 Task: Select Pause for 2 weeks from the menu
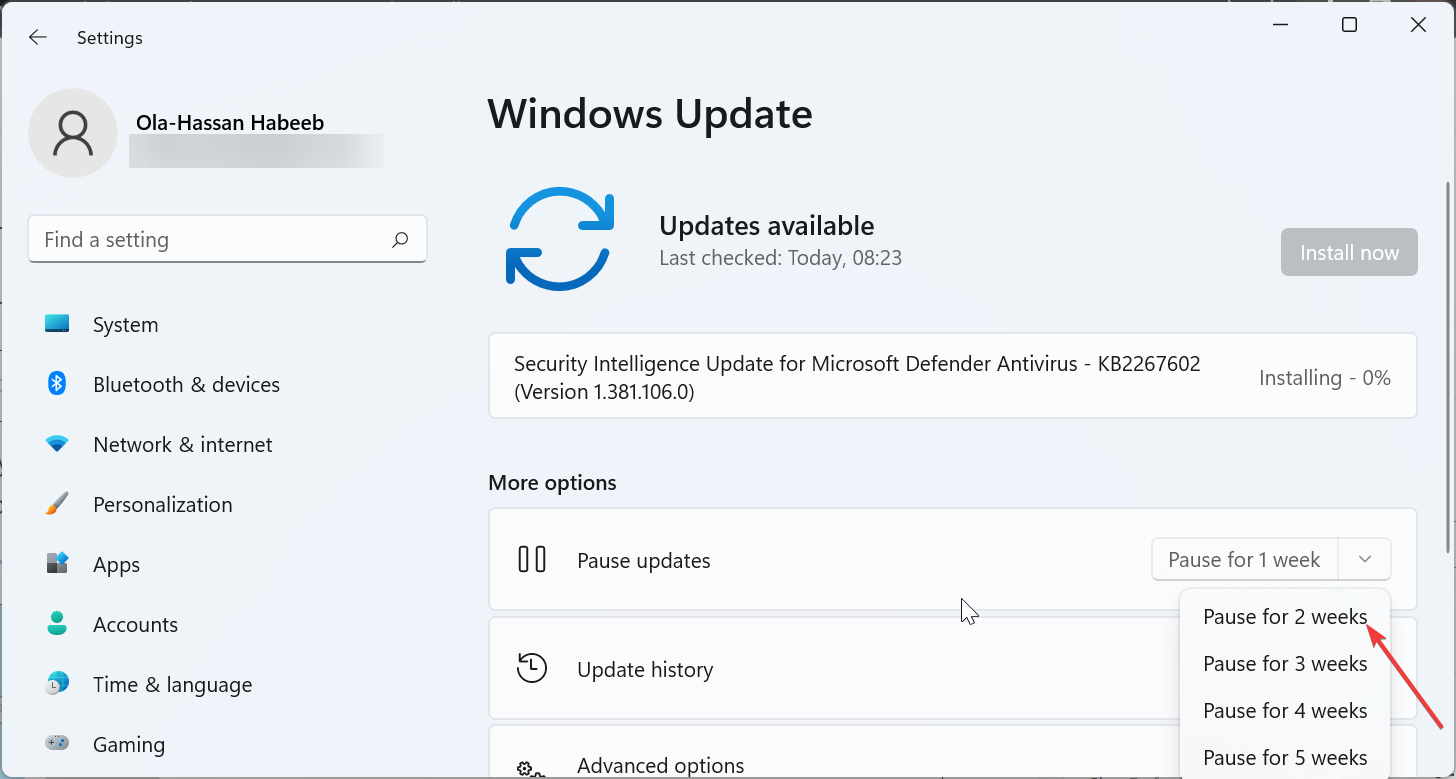tap(1285, 616)
